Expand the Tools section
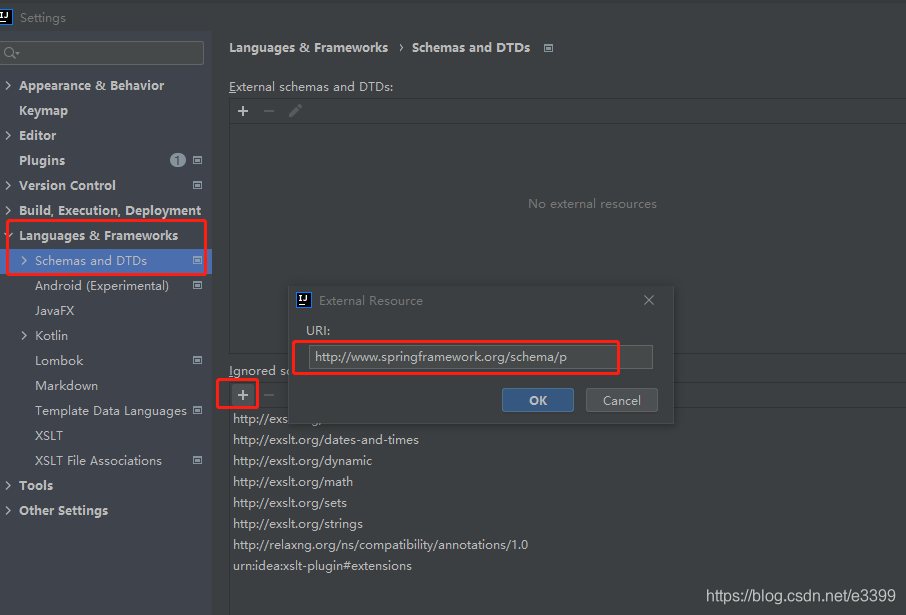Screen dimensions: 906x615 click(8, 486)
